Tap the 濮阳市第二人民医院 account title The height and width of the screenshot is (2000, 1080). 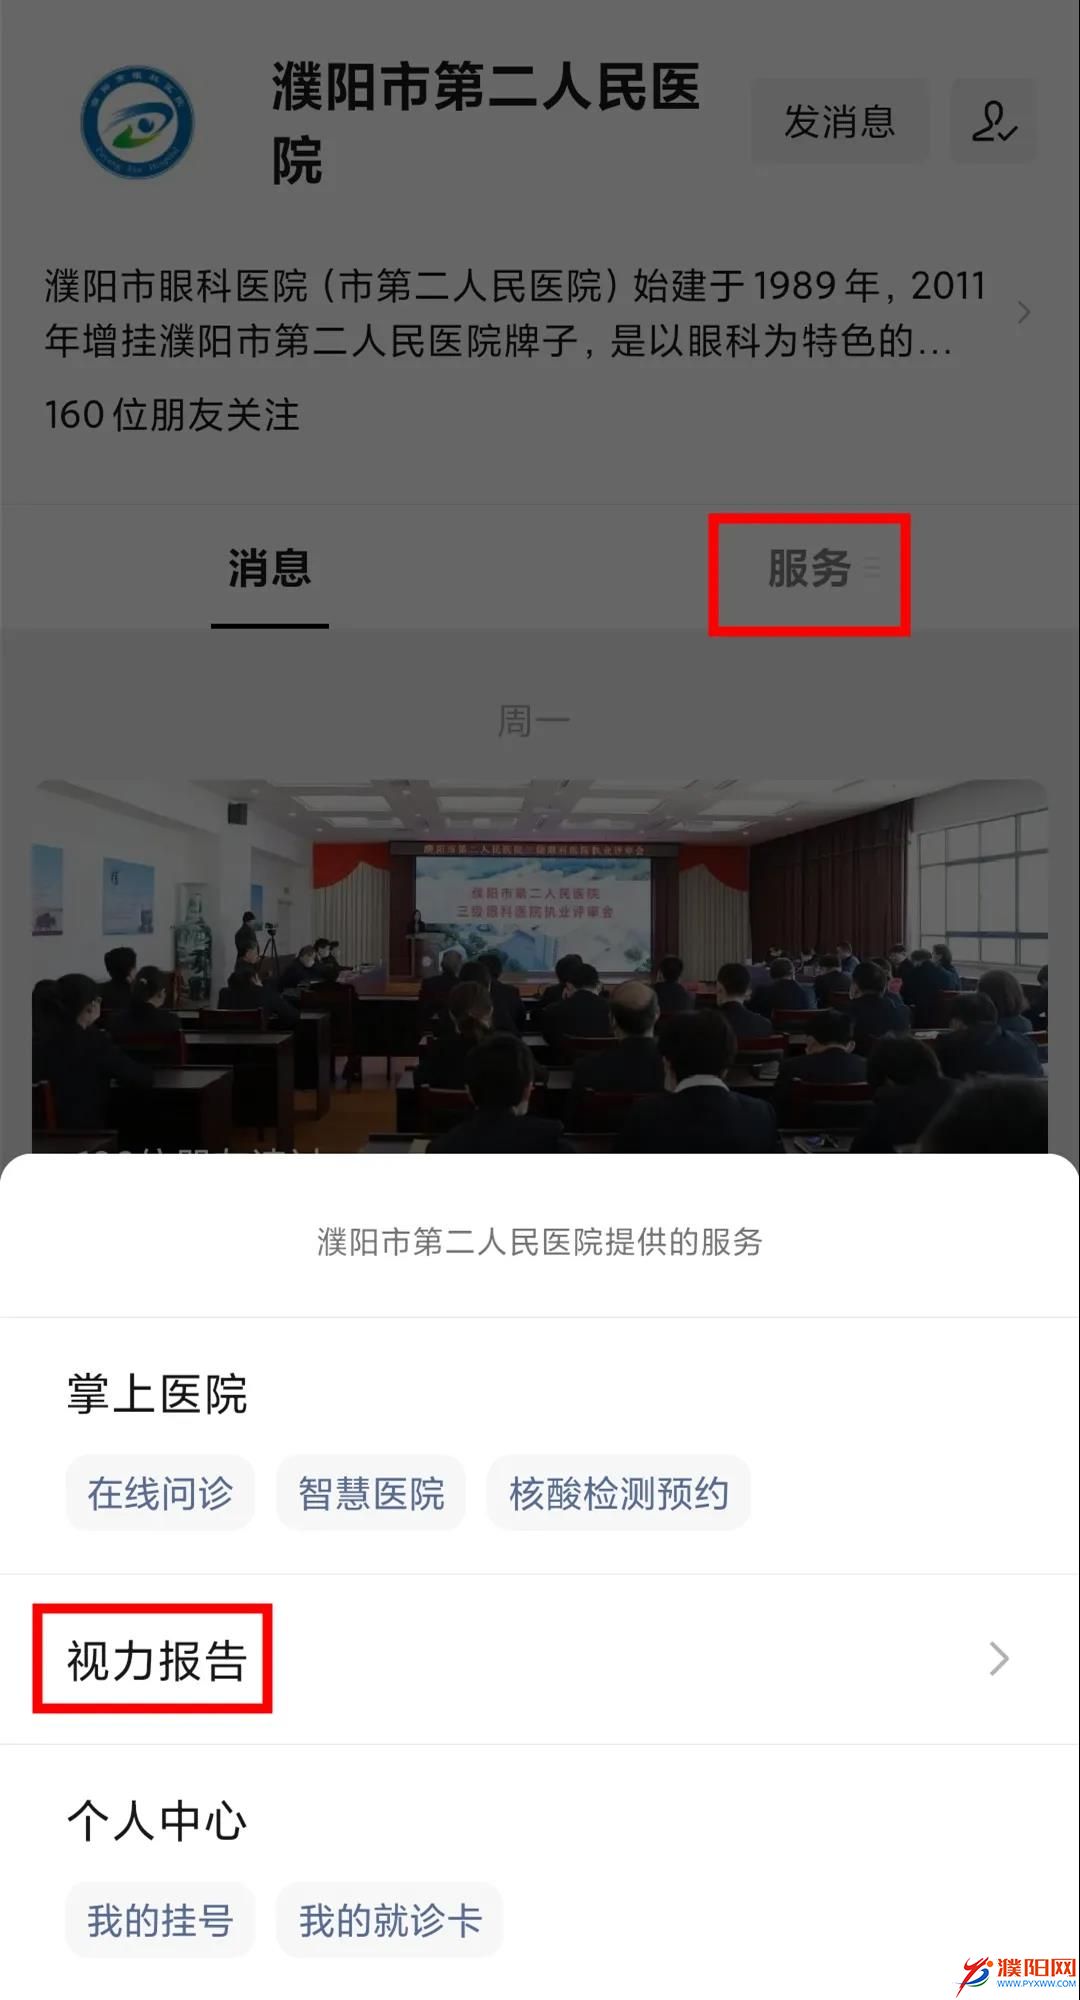click(486, 123)
